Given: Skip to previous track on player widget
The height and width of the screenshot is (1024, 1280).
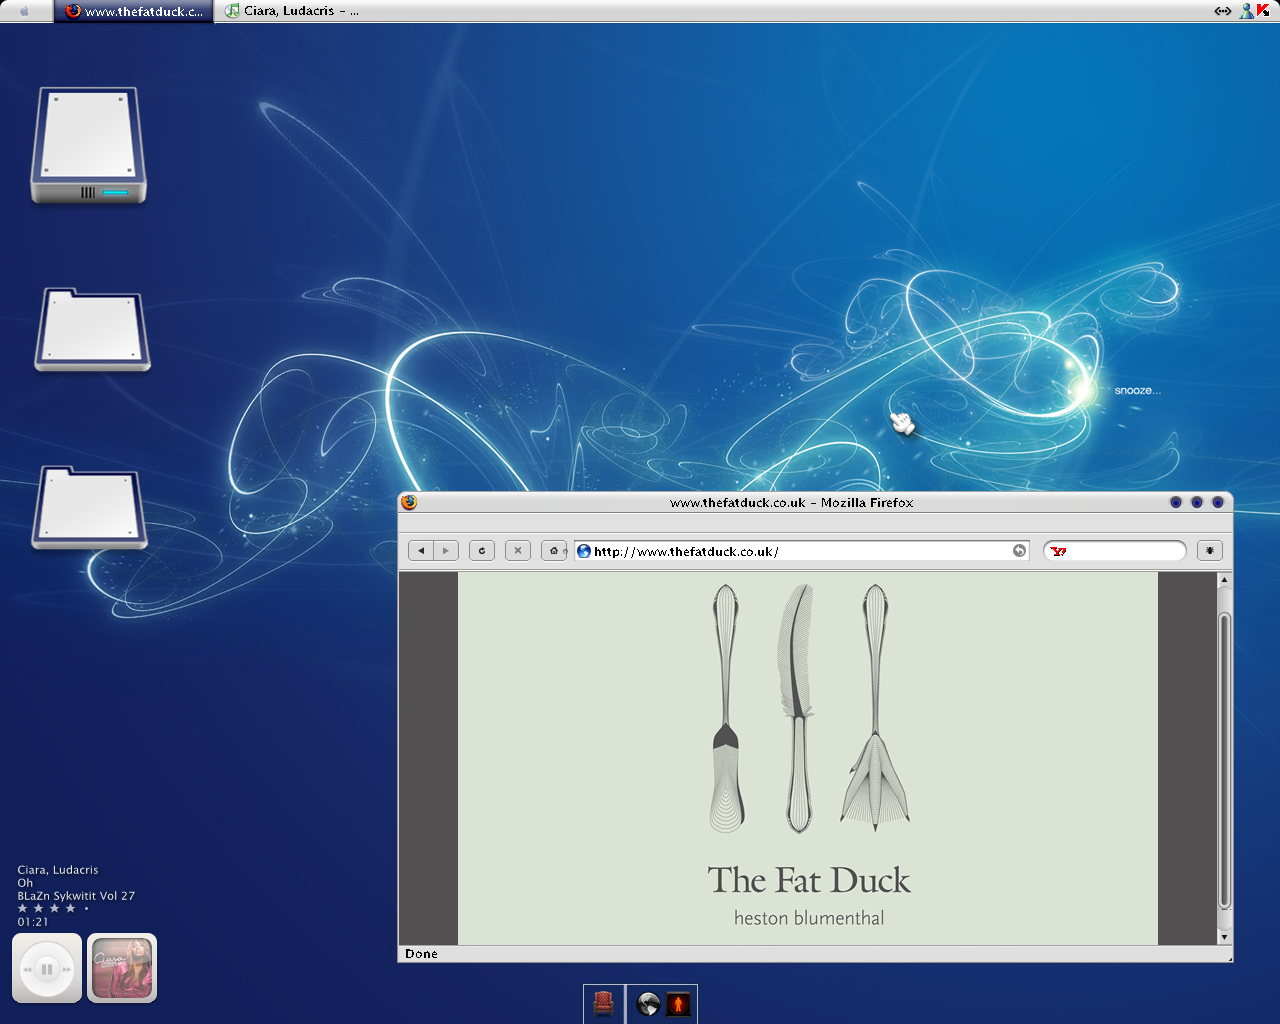Looking at the screenshot, I should tap(28, 969).
